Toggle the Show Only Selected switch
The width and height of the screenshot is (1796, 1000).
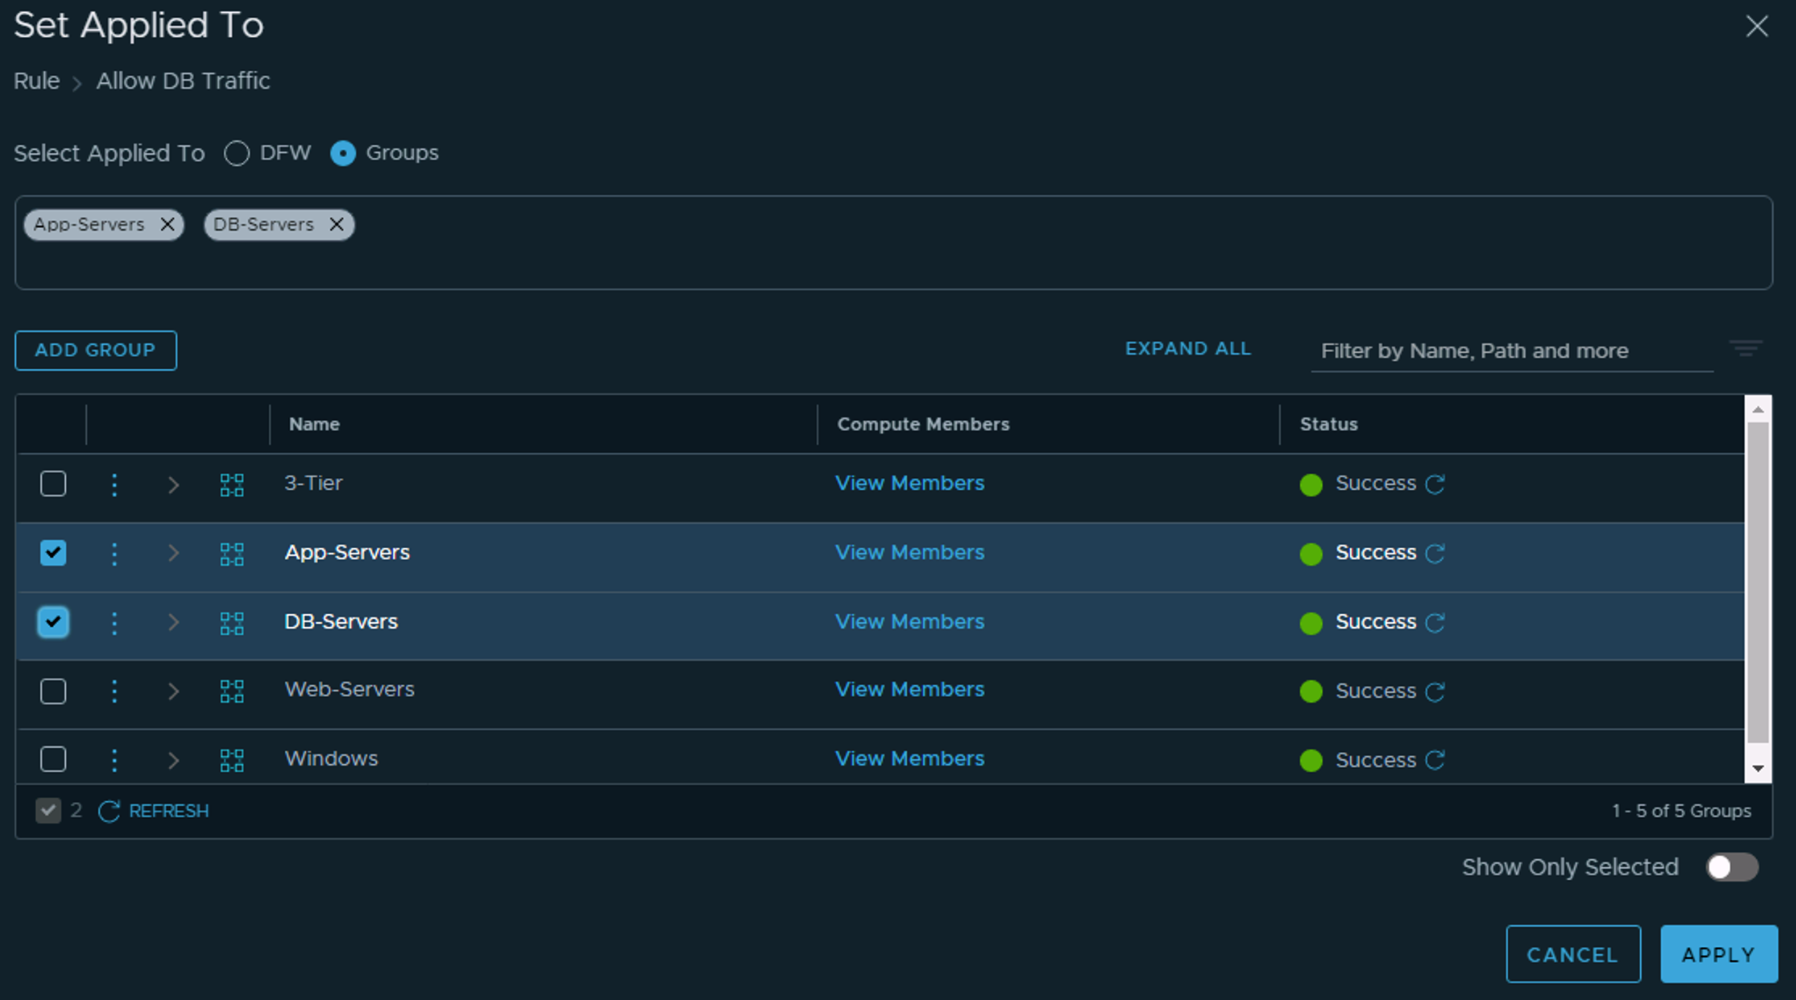point(1732,867)
